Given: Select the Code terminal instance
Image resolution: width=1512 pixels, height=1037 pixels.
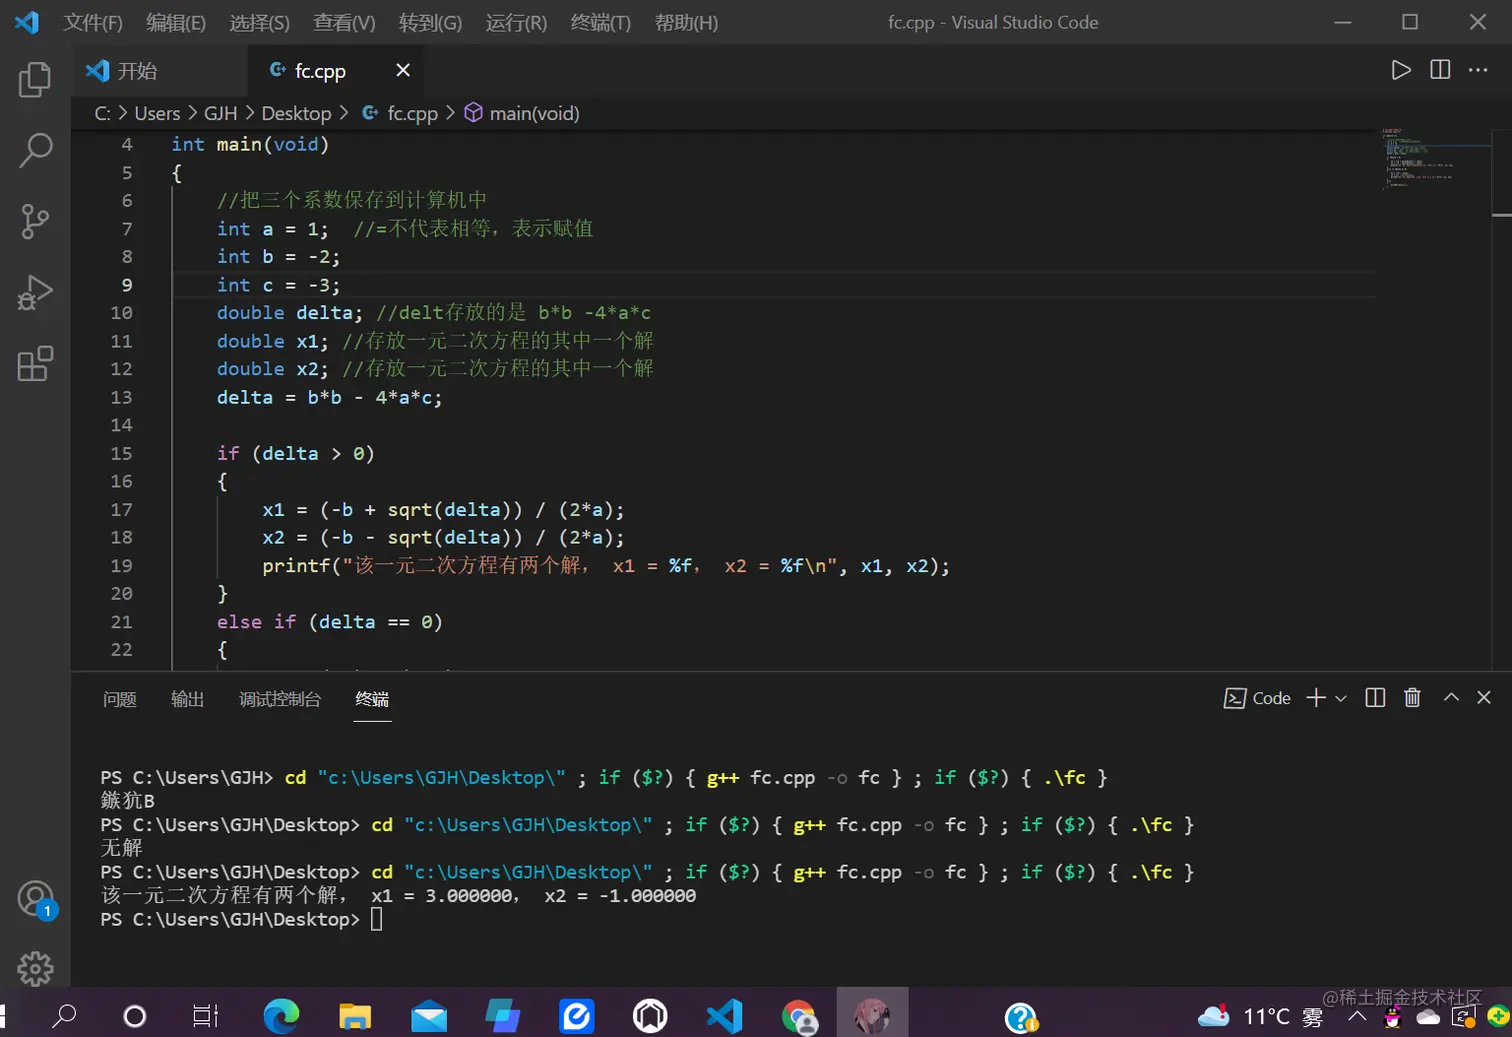Looking at the screenshot, I should coord(1257,698).
